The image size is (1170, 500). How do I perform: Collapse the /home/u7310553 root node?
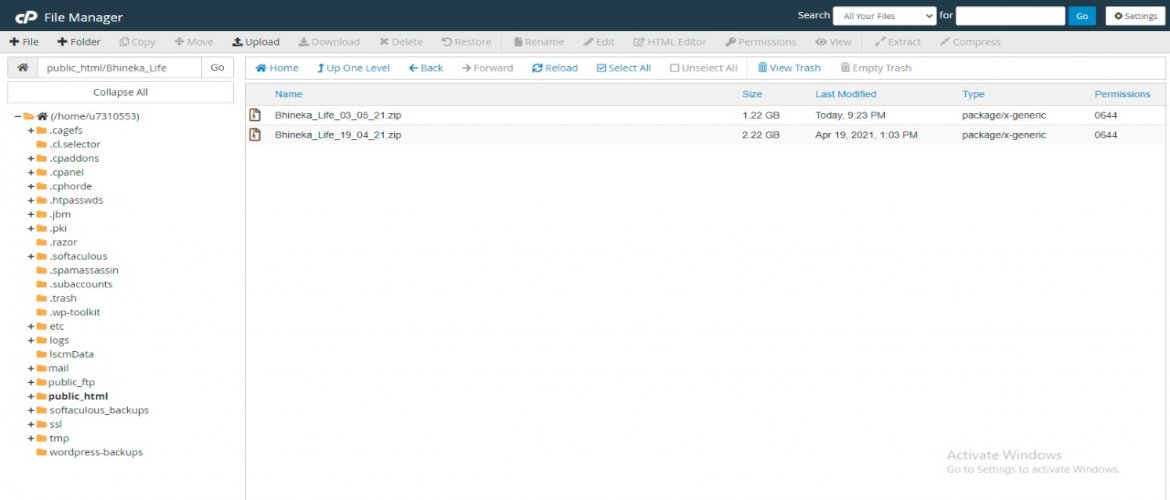pyautogui.click(x=18, y=116)
